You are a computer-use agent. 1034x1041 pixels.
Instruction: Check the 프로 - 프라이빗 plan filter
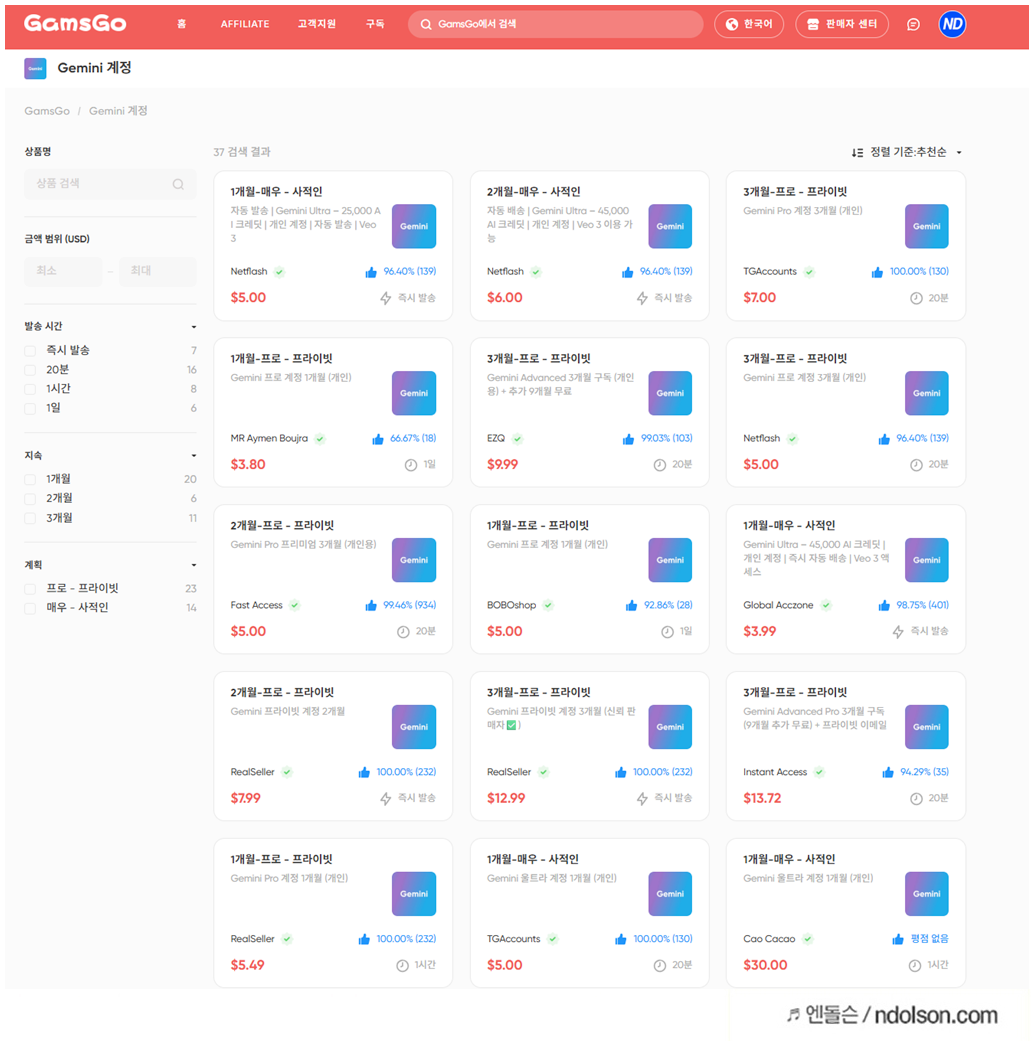30,589
